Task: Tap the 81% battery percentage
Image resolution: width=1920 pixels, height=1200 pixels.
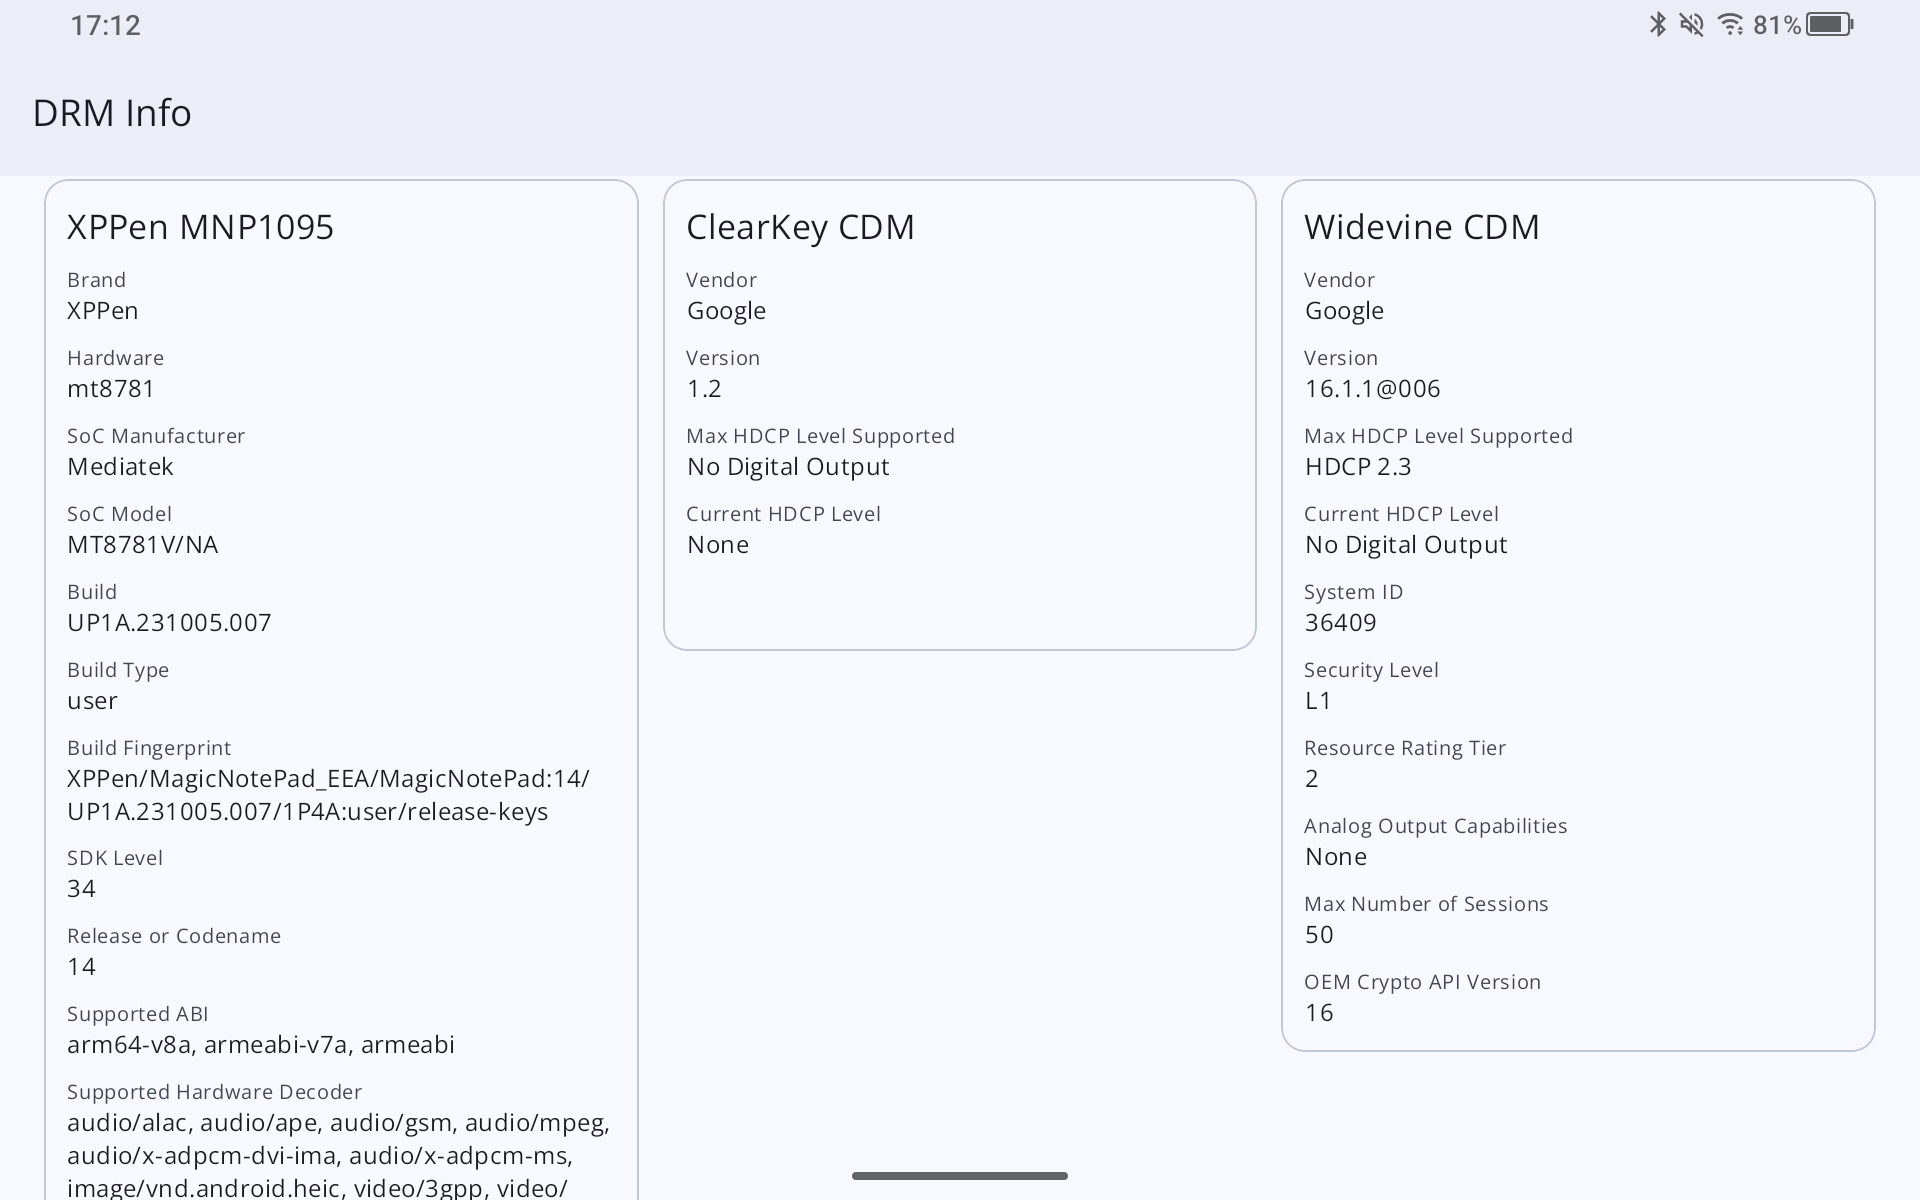Action: [x=1777, y=25]
